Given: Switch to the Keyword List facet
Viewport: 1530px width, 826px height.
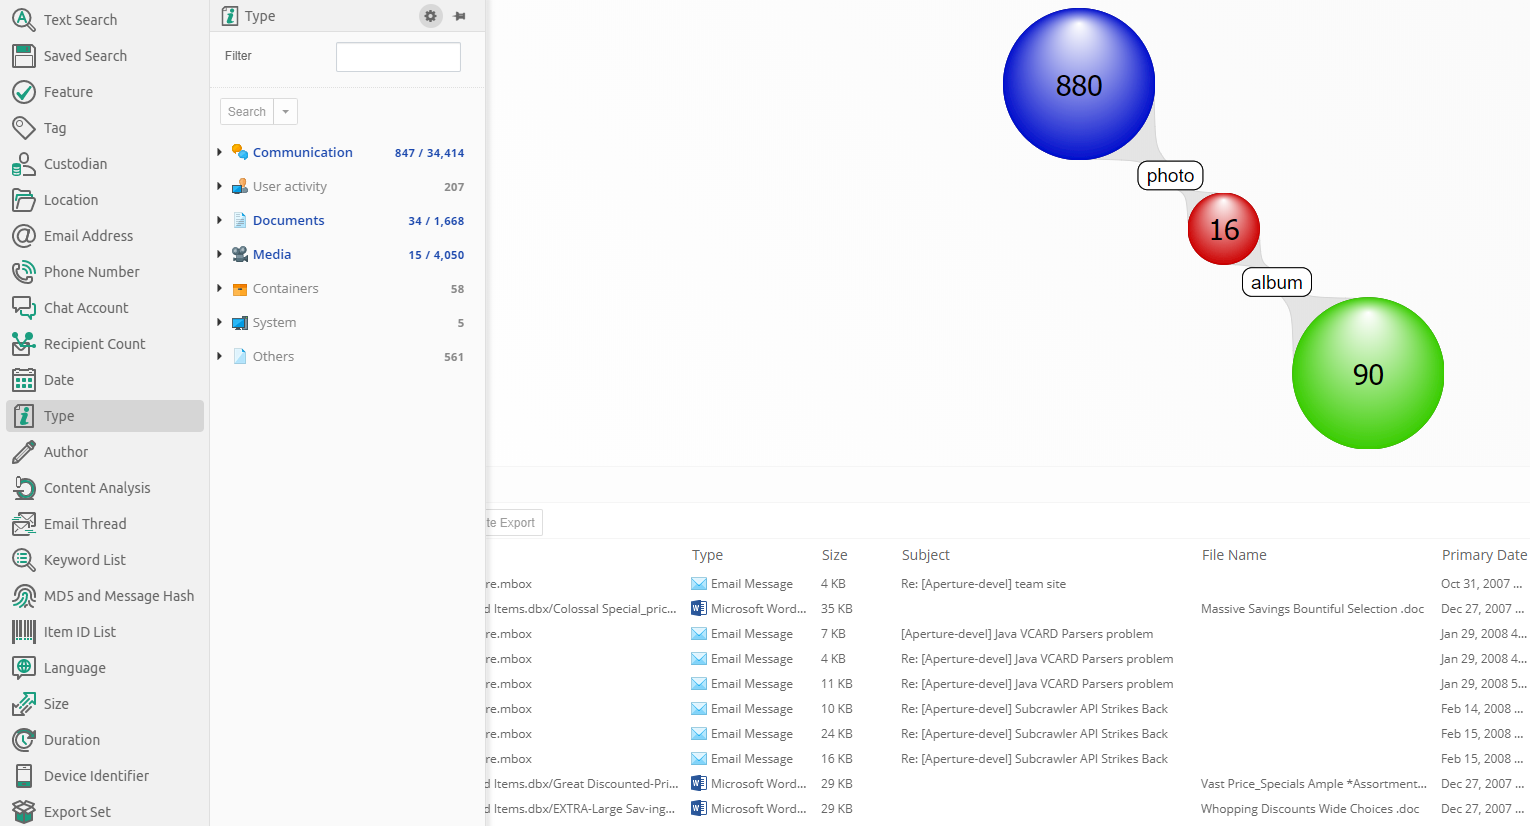Looking at the screenshot, I should coord(85,560).
